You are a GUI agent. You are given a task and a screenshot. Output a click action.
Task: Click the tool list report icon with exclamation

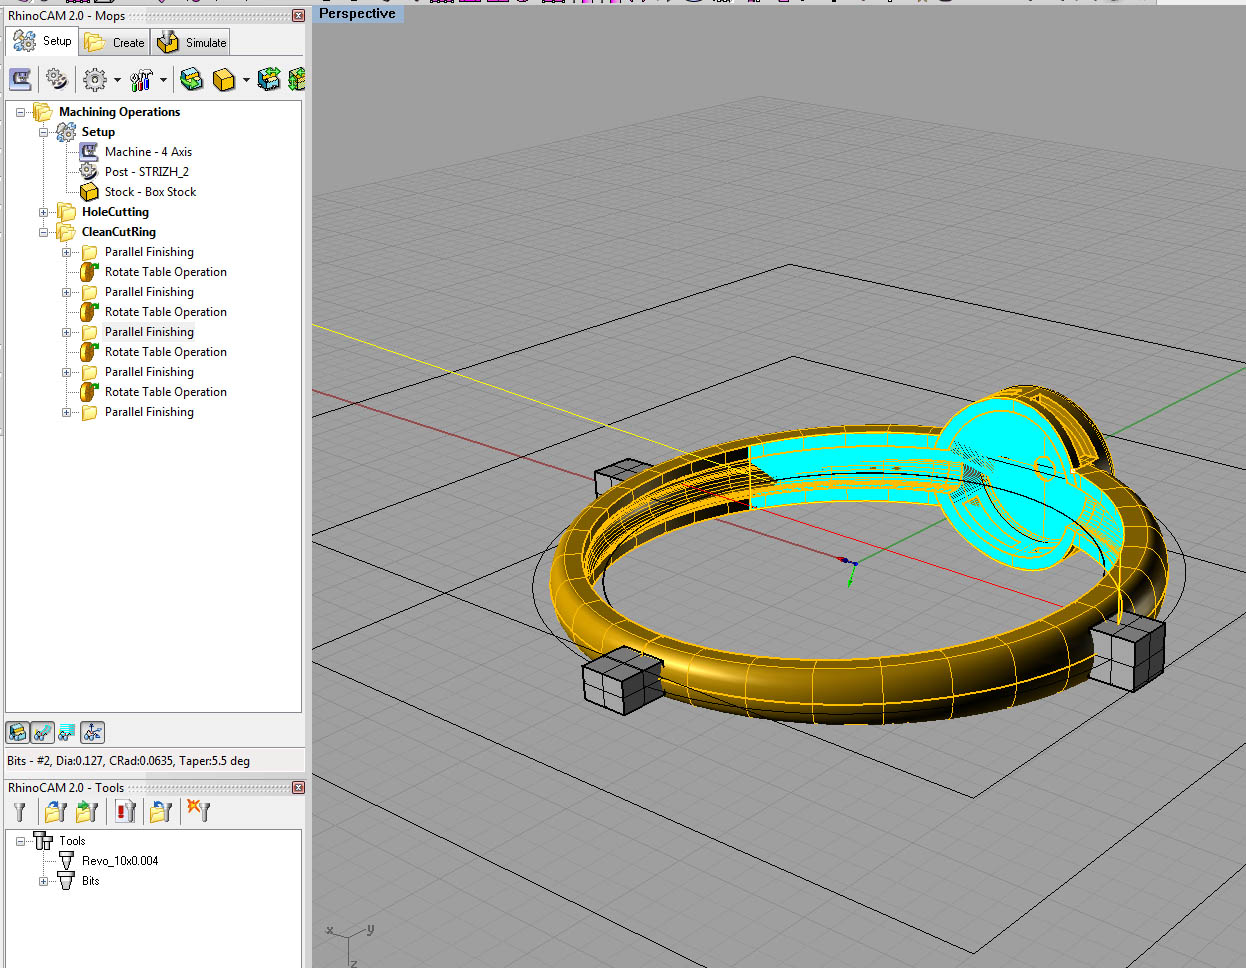click(x=125, y=812)
